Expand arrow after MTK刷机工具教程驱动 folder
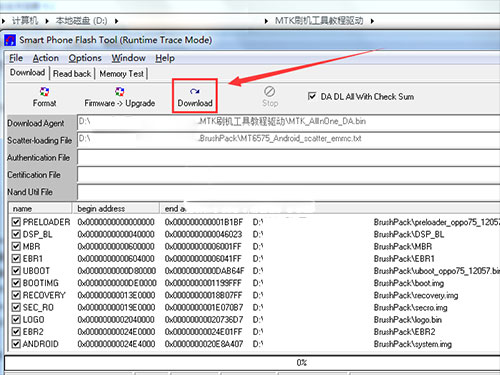 [x=372, y=21]
